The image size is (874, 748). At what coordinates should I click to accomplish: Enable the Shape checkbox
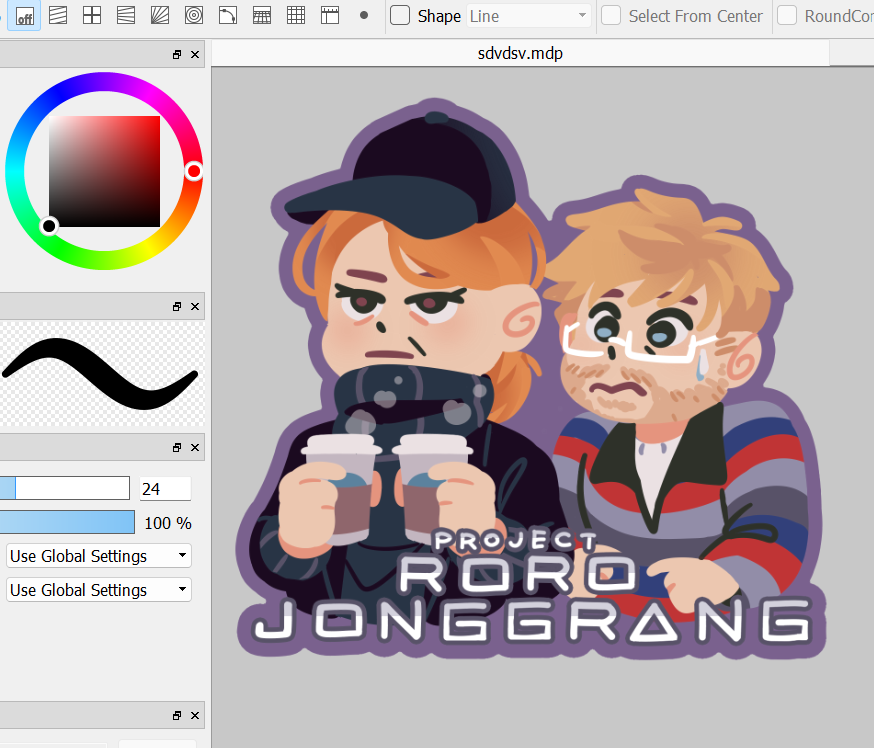click(400, 16)
